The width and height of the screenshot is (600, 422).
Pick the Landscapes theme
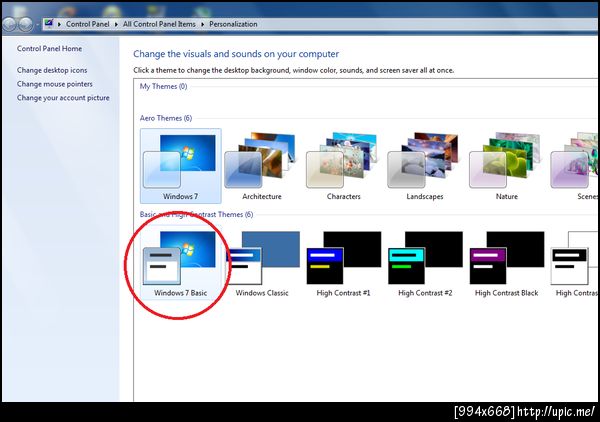(x=425, y=166)
